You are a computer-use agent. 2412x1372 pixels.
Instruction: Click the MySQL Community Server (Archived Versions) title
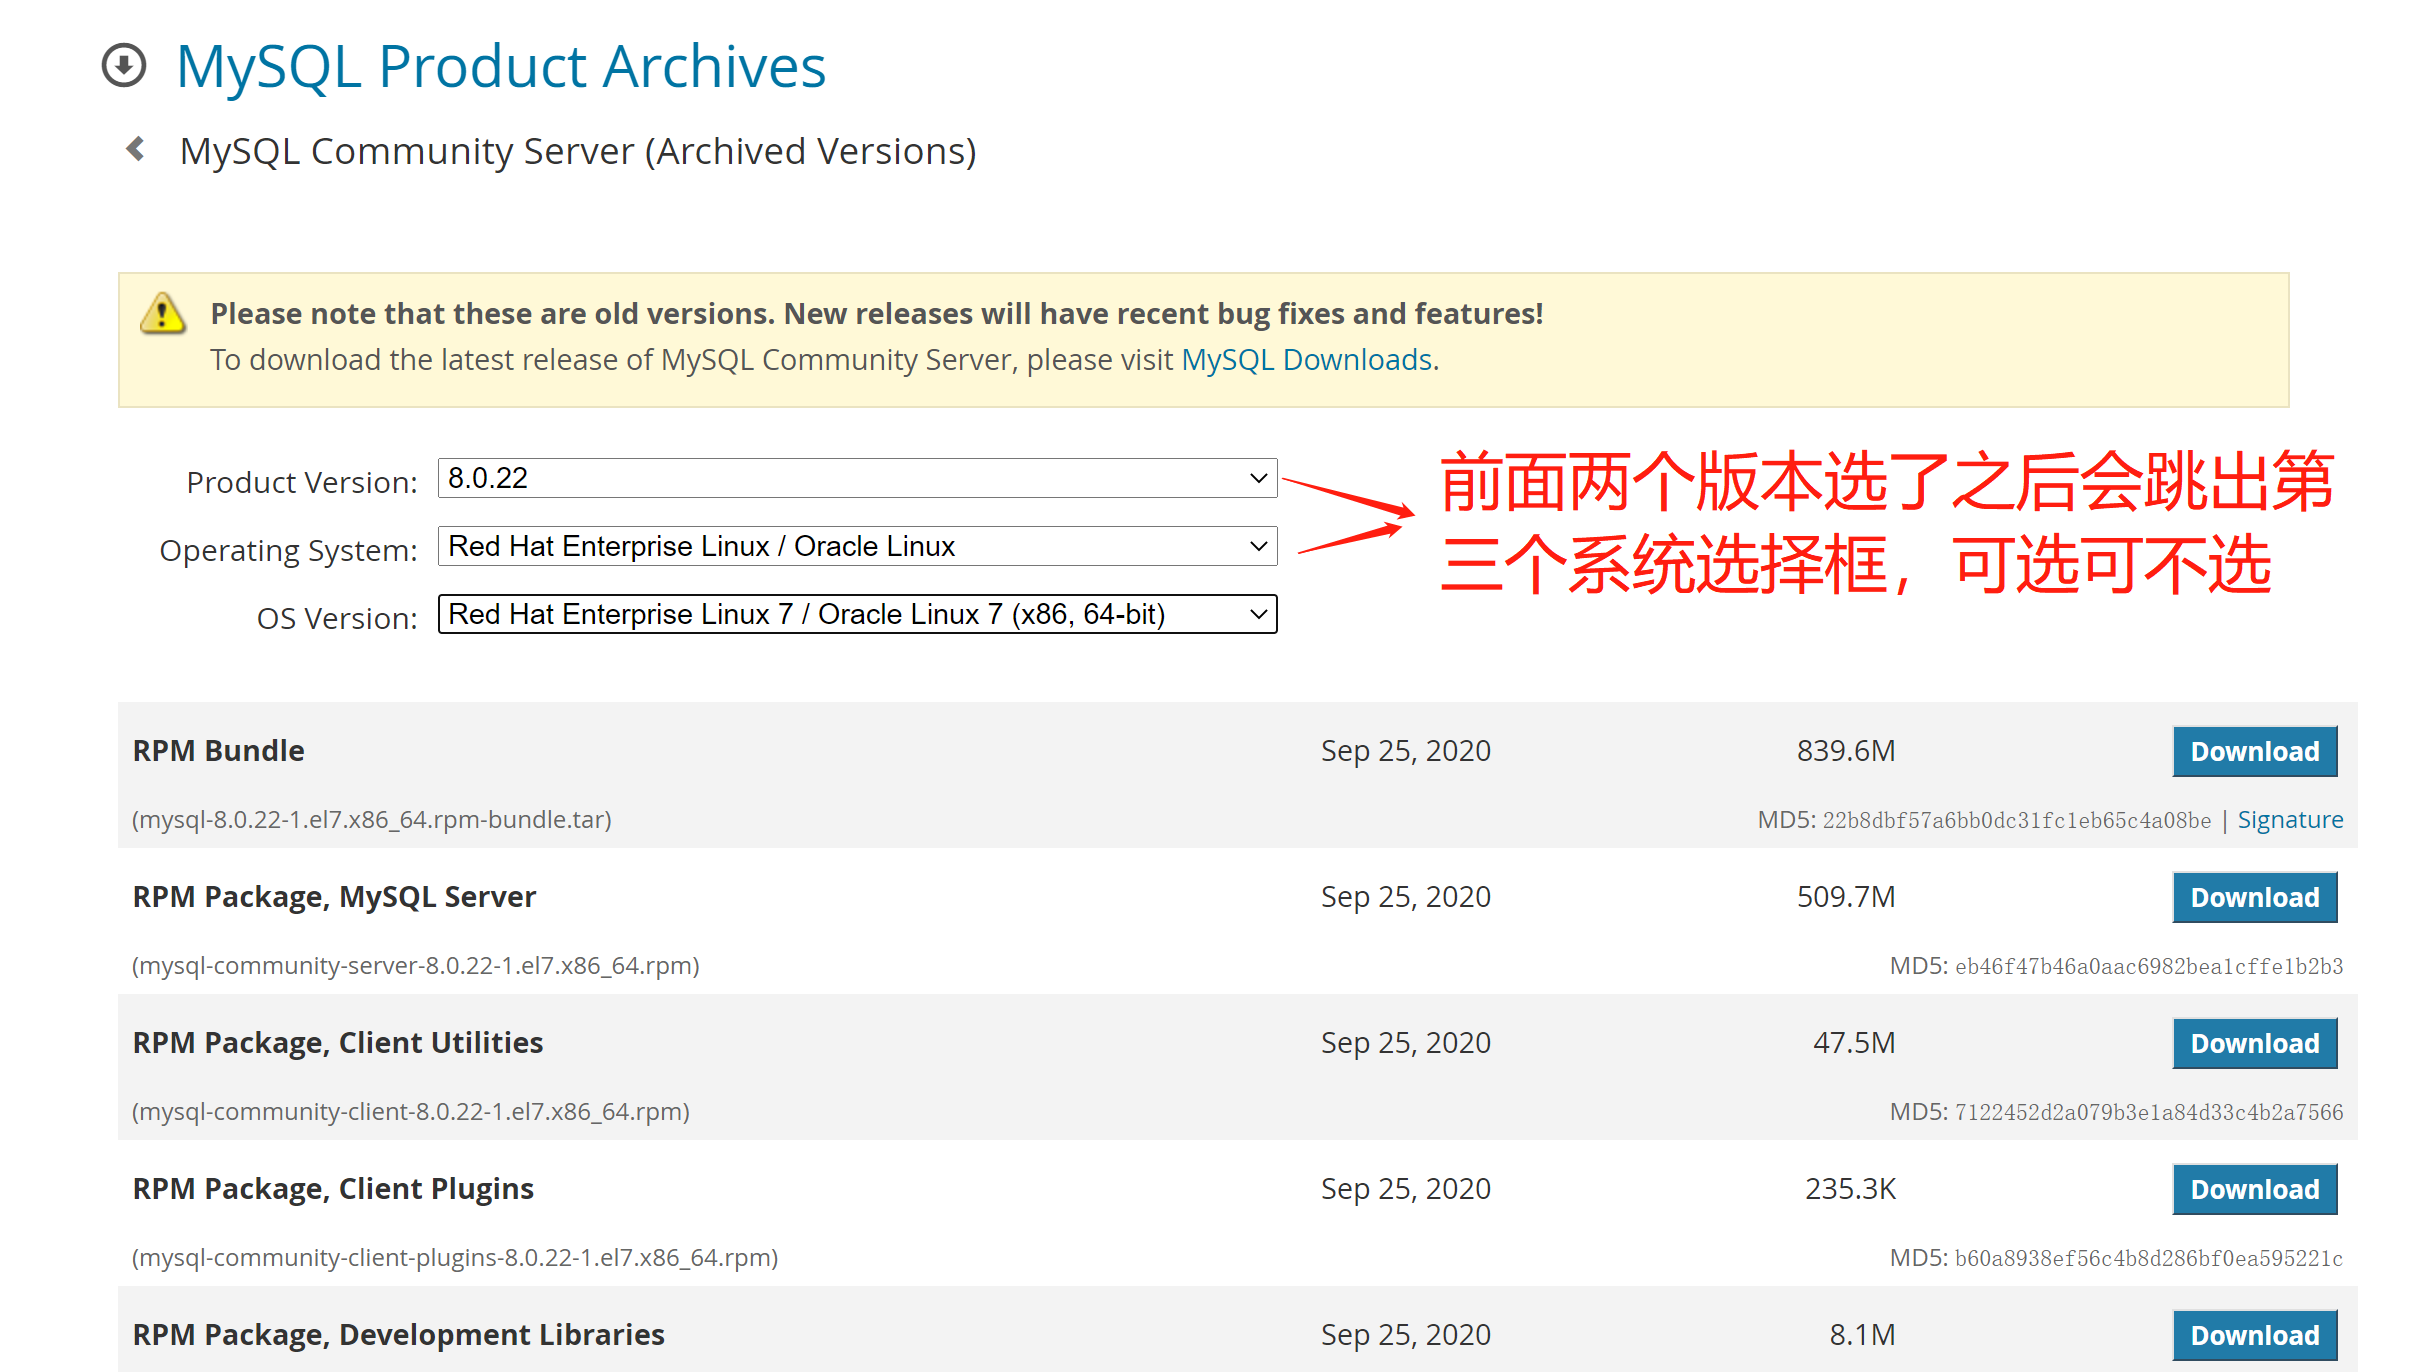point(578,151)
